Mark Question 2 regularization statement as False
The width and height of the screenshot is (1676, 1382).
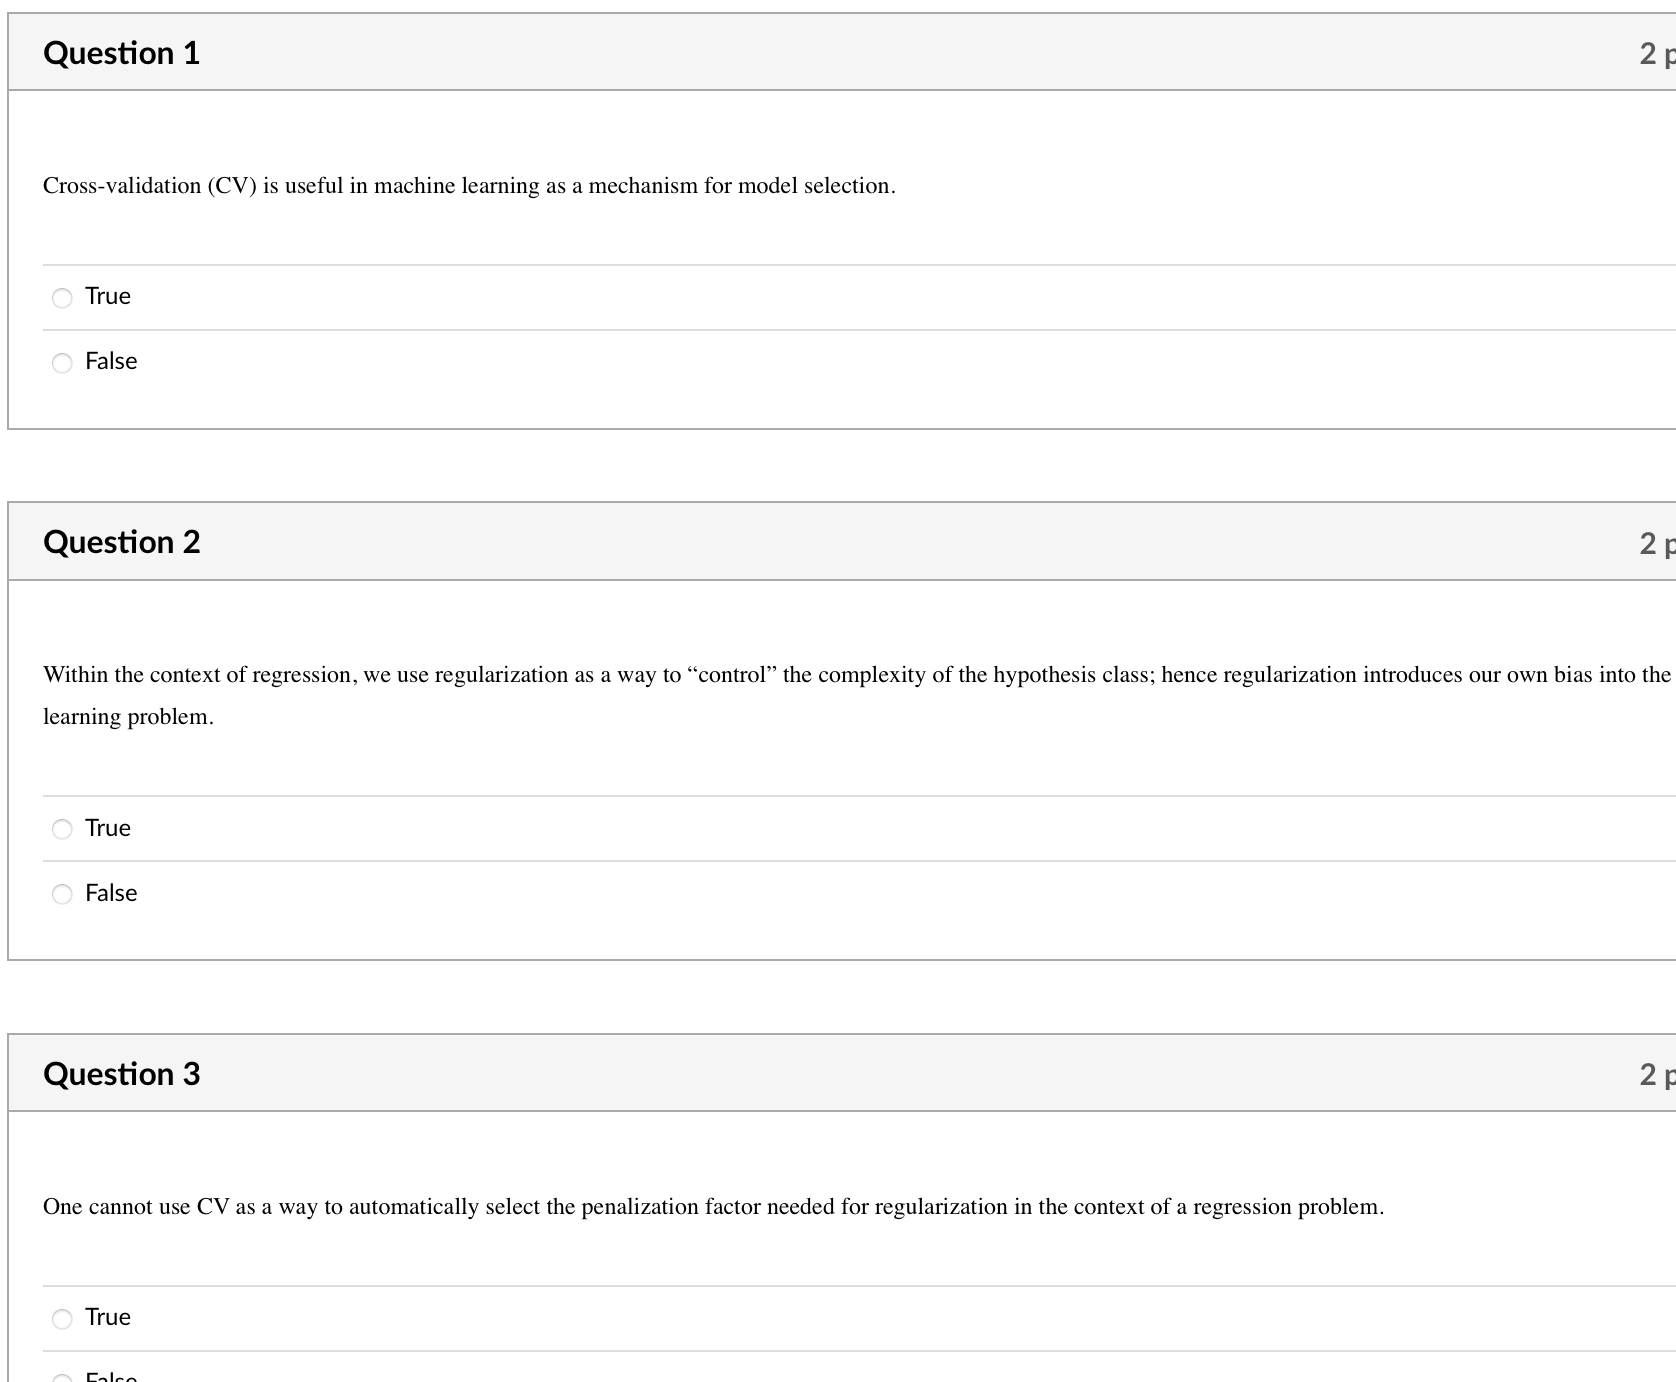tap(62, 894)
